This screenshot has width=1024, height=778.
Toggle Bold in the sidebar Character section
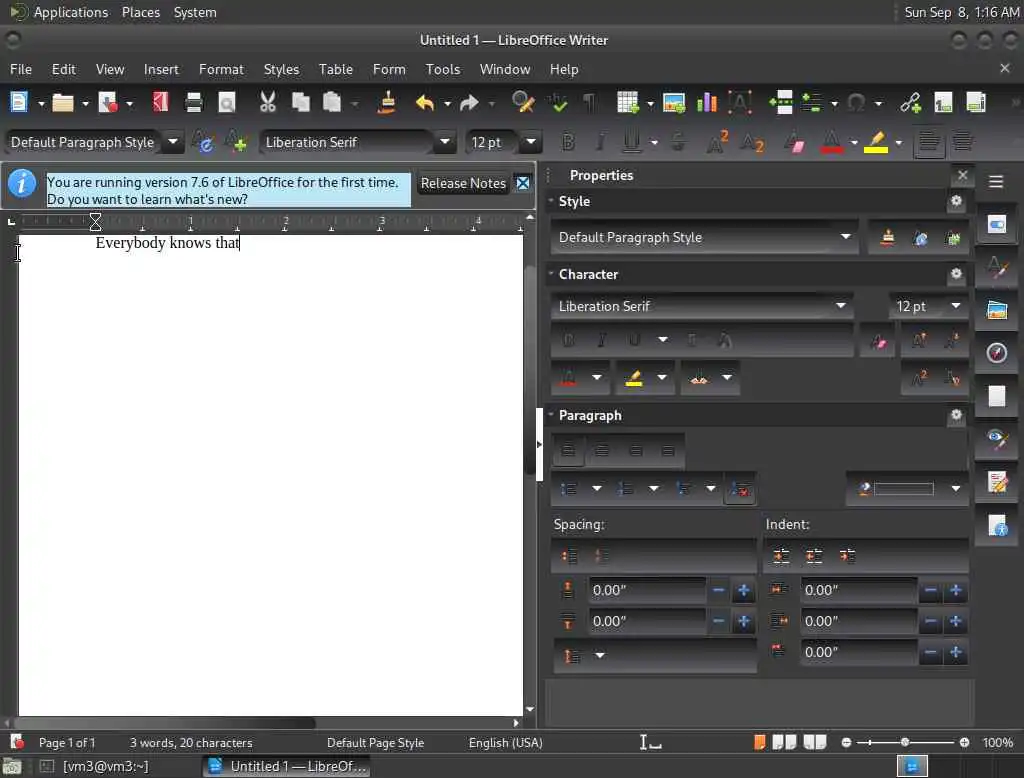tap(568, 340)
